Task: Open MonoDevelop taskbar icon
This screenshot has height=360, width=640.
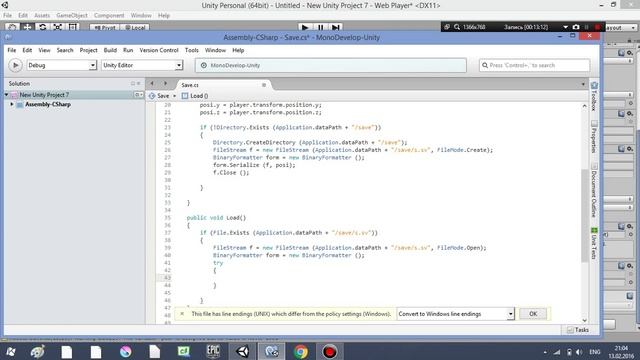Action: (272, 351)
